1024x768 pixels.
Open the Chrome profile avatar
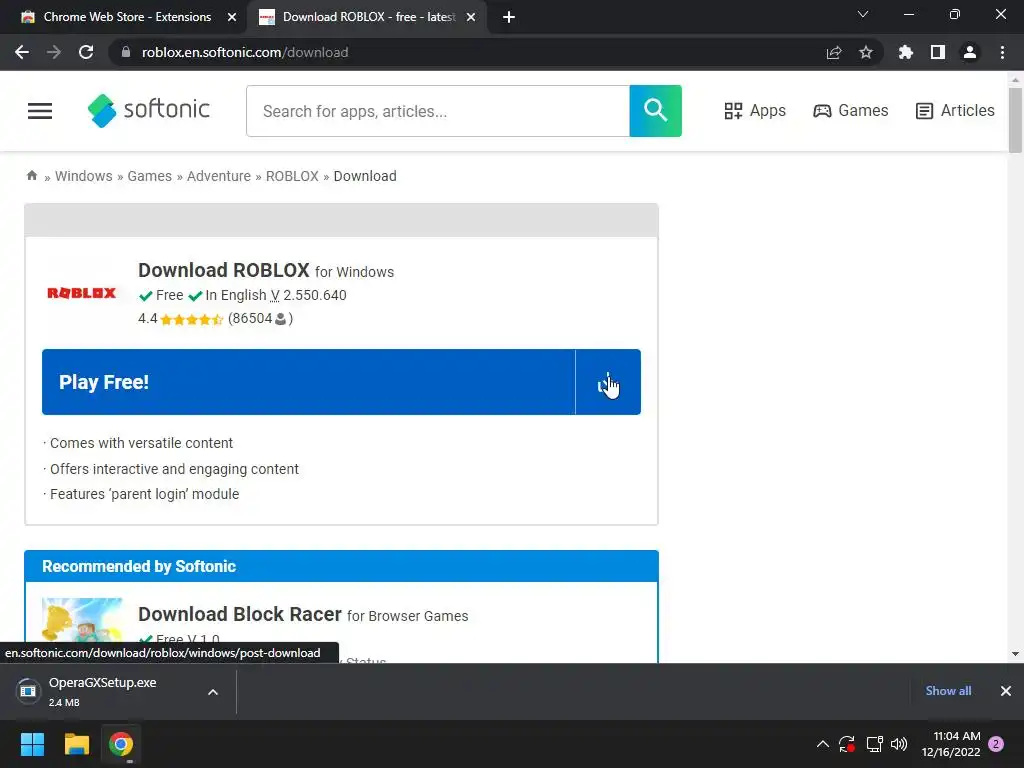tap(970, 52)
